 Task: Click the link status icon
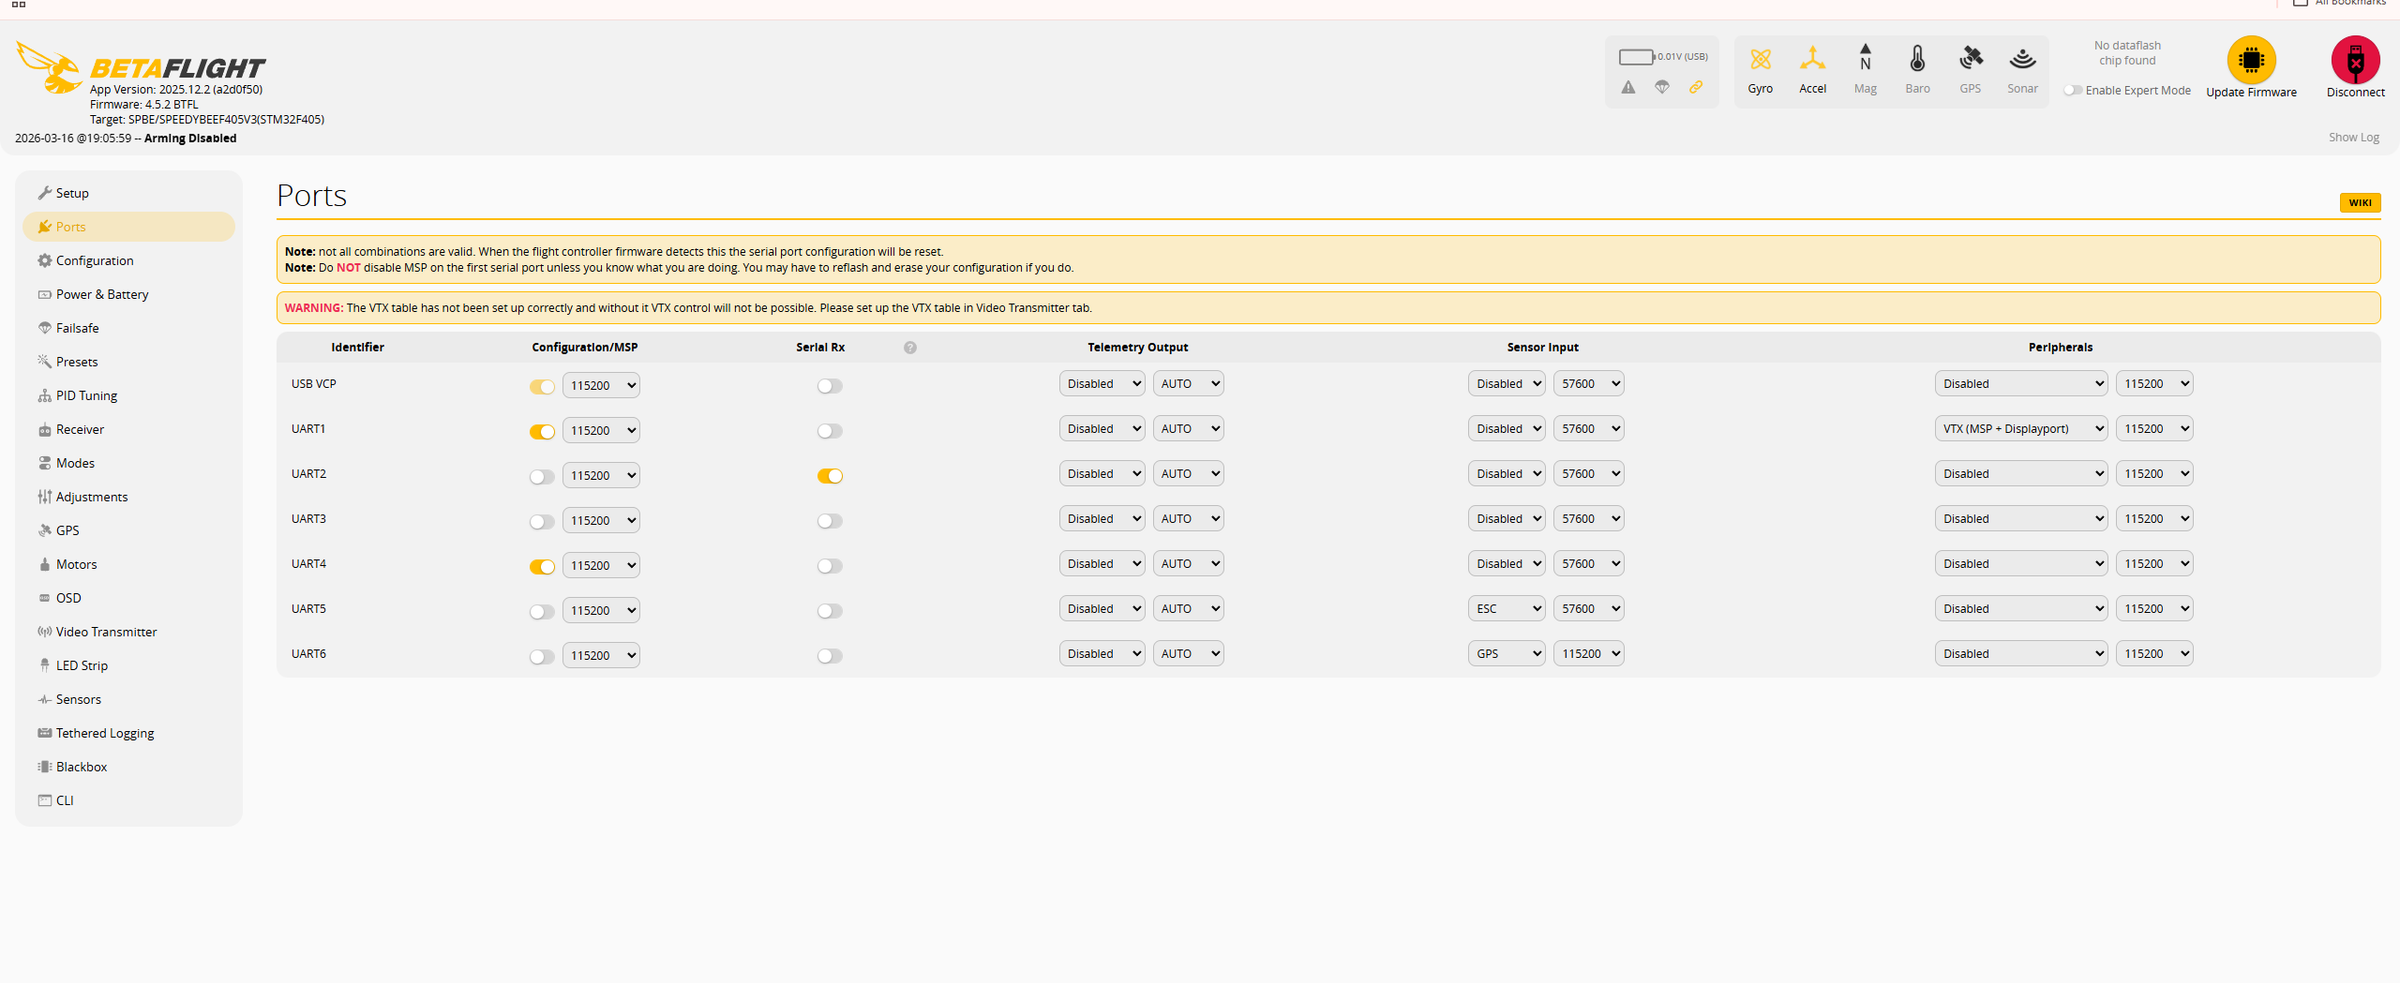tap(1696, 88)
